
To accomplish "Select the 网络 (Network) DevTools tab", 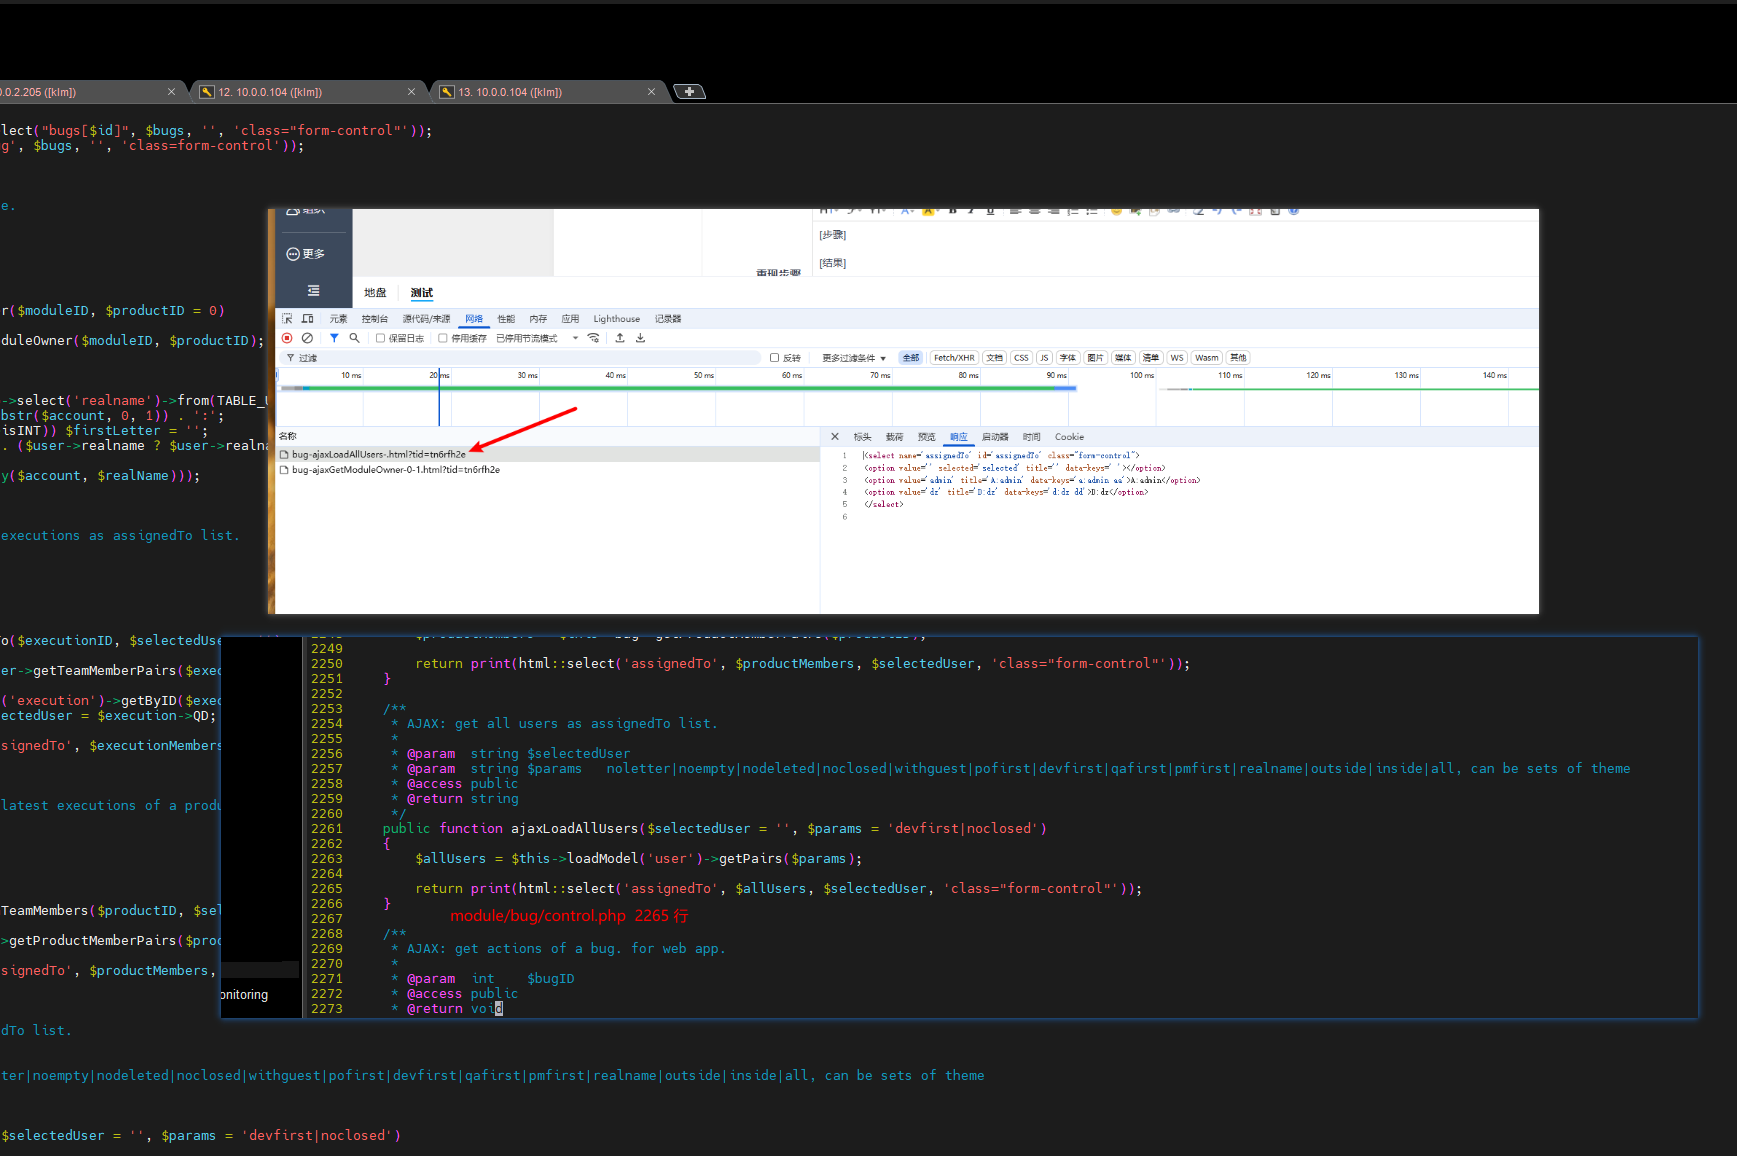I will click(474, 319).
